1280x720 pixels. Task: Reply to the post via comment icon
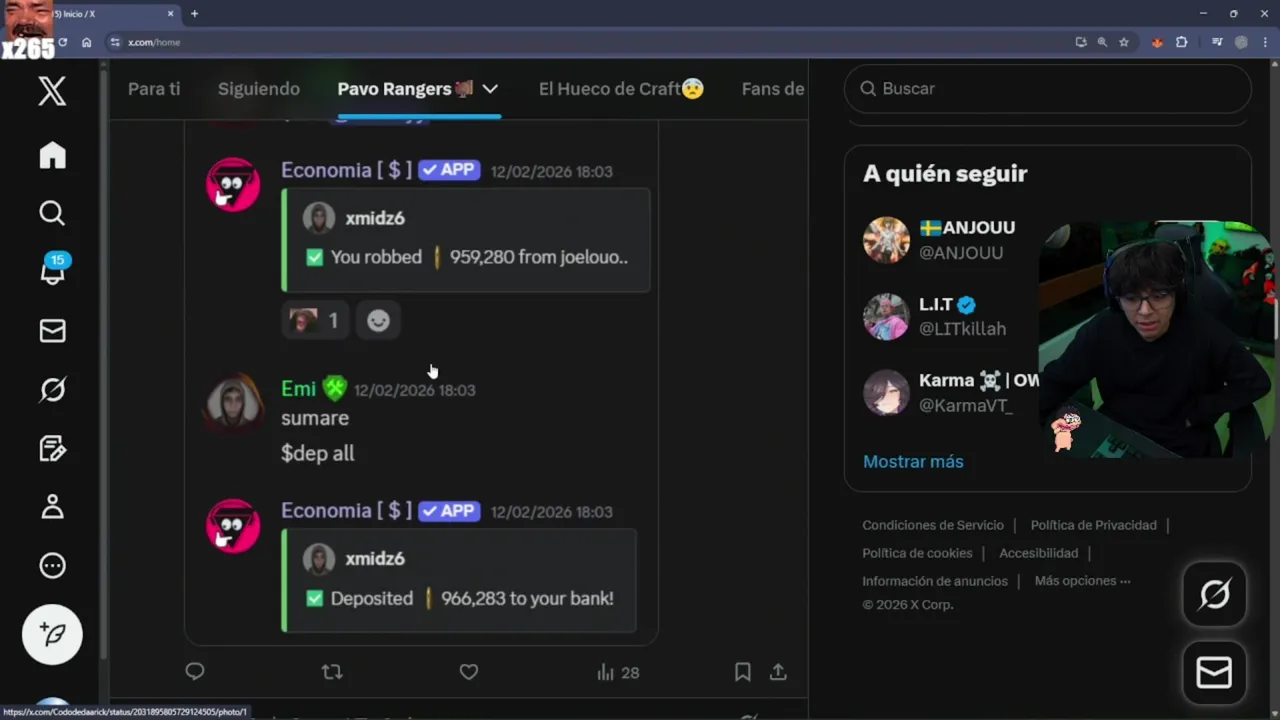click(195, 672)
